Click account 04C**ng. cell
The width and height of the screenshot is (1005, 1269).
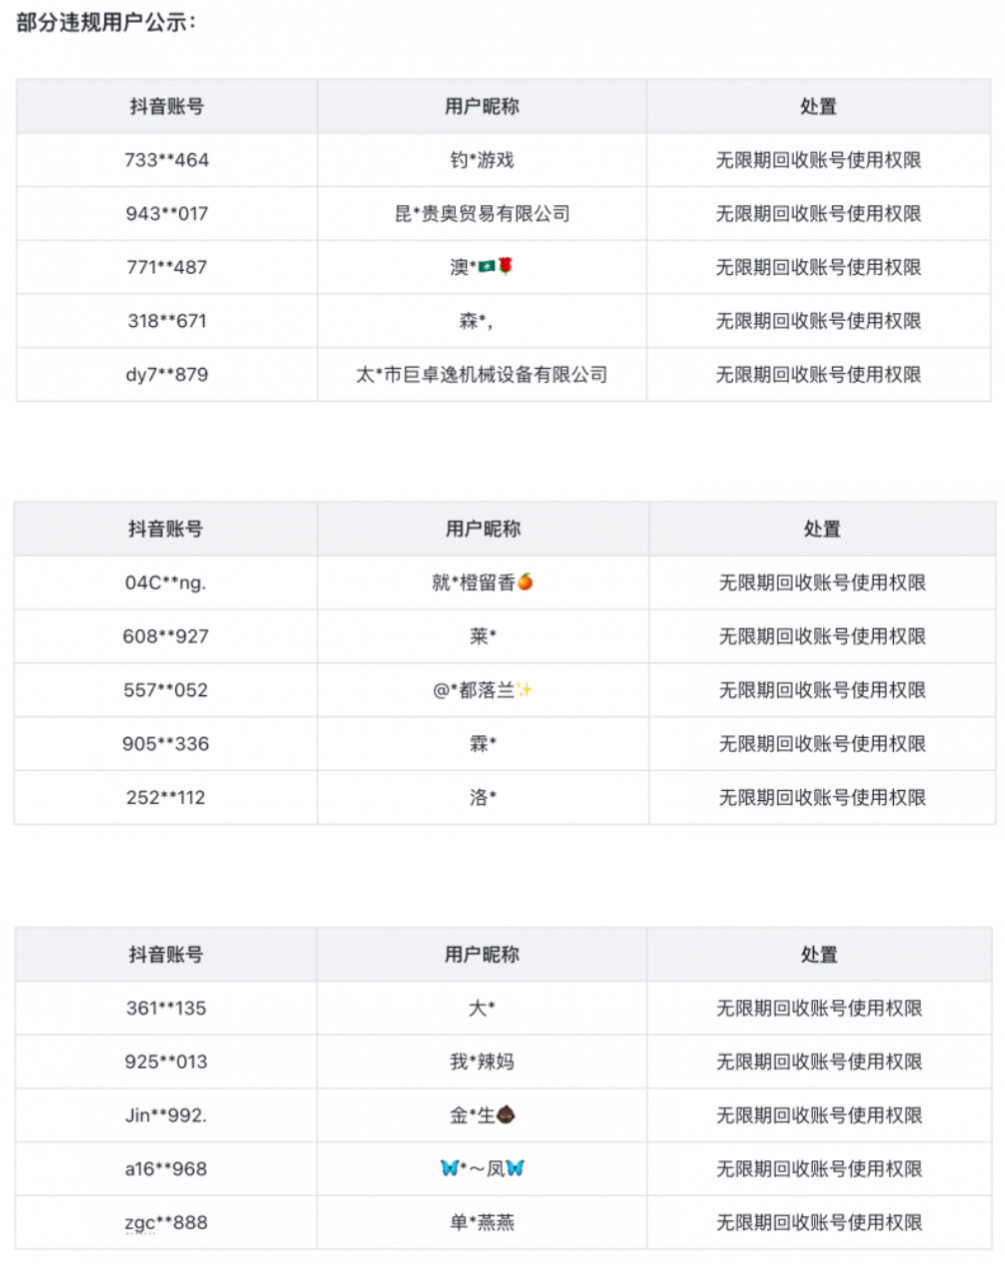click(x=166, y=583)
